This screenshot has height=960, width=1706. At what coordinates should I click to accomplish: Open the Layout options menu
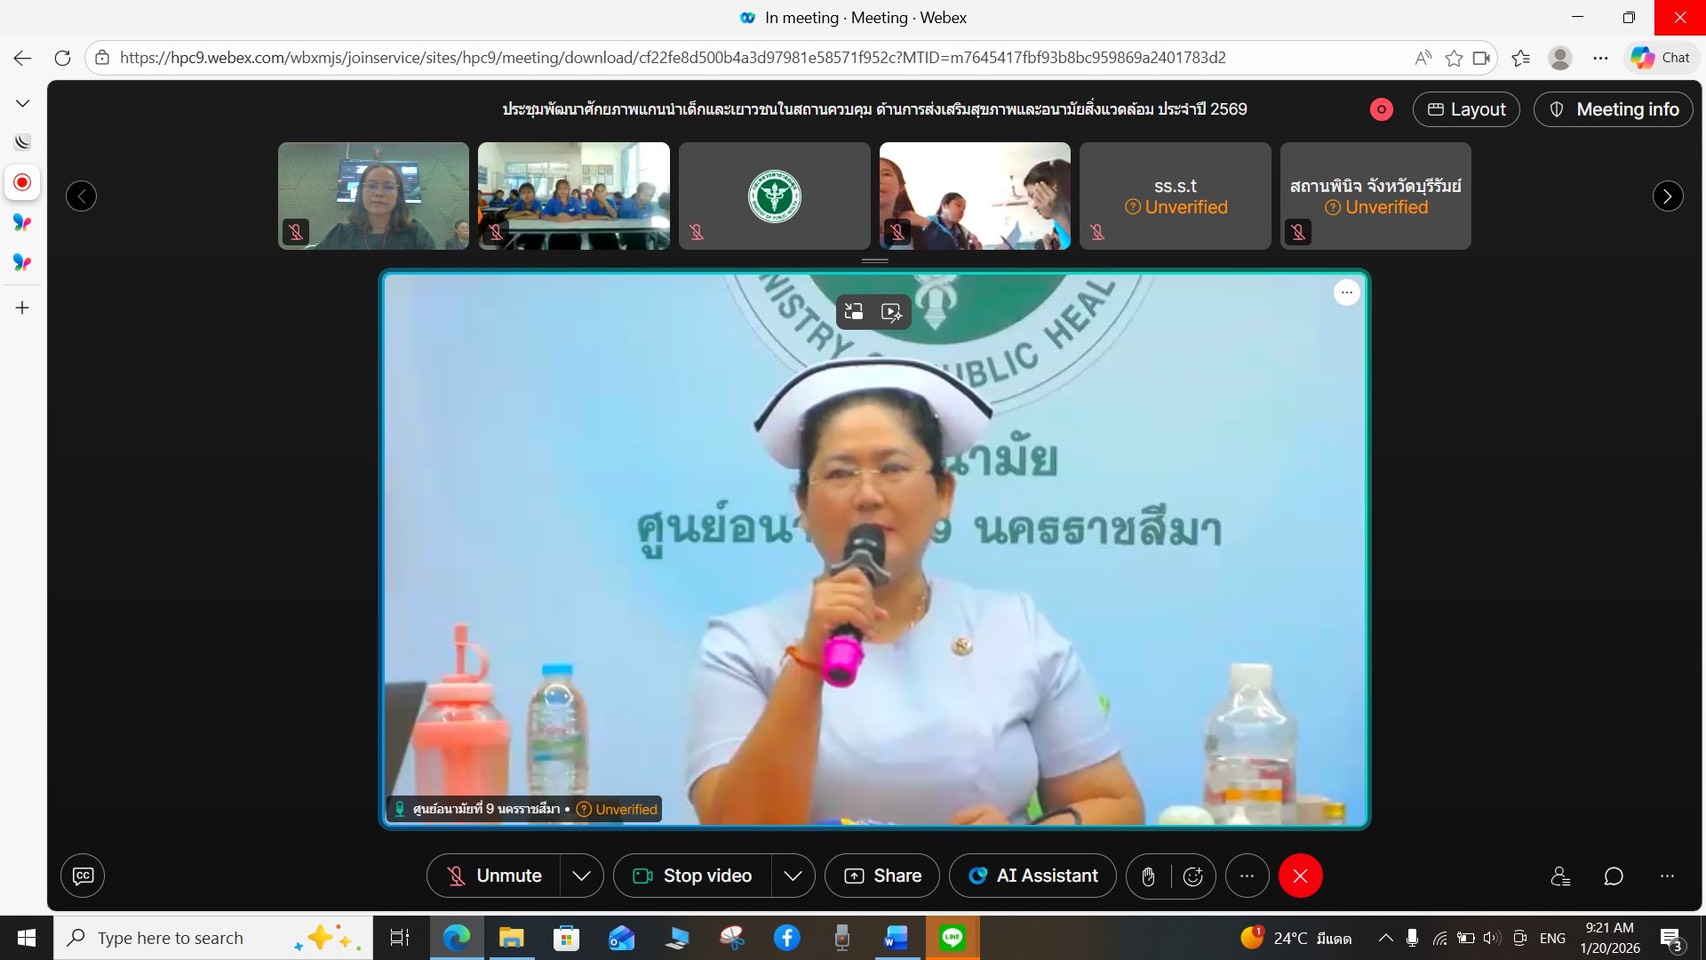coord(1466,109)
